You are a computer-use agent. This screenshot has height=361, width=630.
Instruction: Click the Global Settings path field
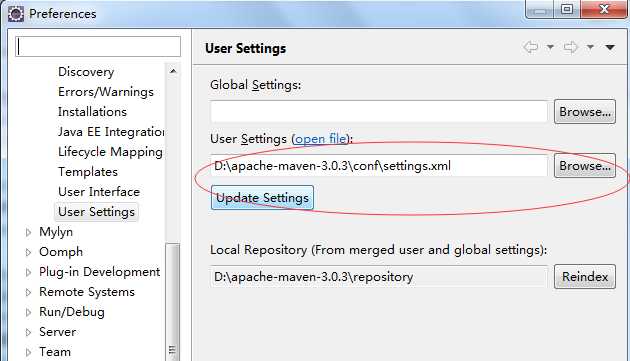pyautogui.click(x=379, y=112)
